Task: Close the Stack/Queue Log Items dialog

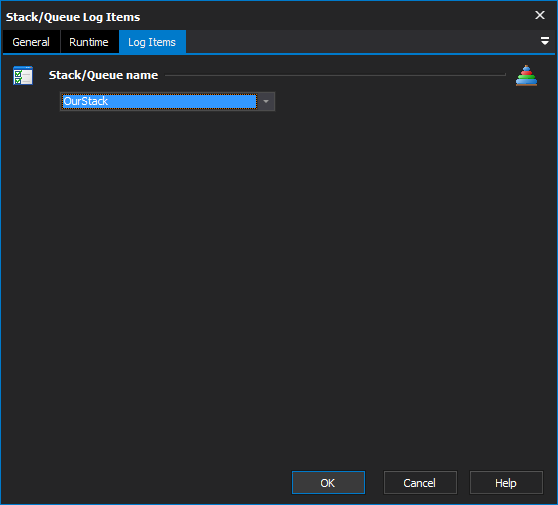Action: 540,15
